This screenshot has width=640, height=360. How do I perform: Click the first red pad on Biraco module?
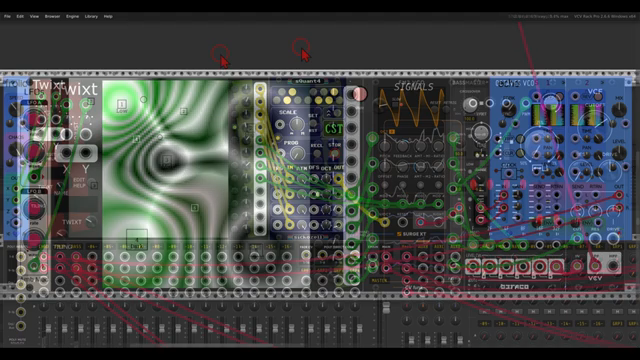[473, 267]
